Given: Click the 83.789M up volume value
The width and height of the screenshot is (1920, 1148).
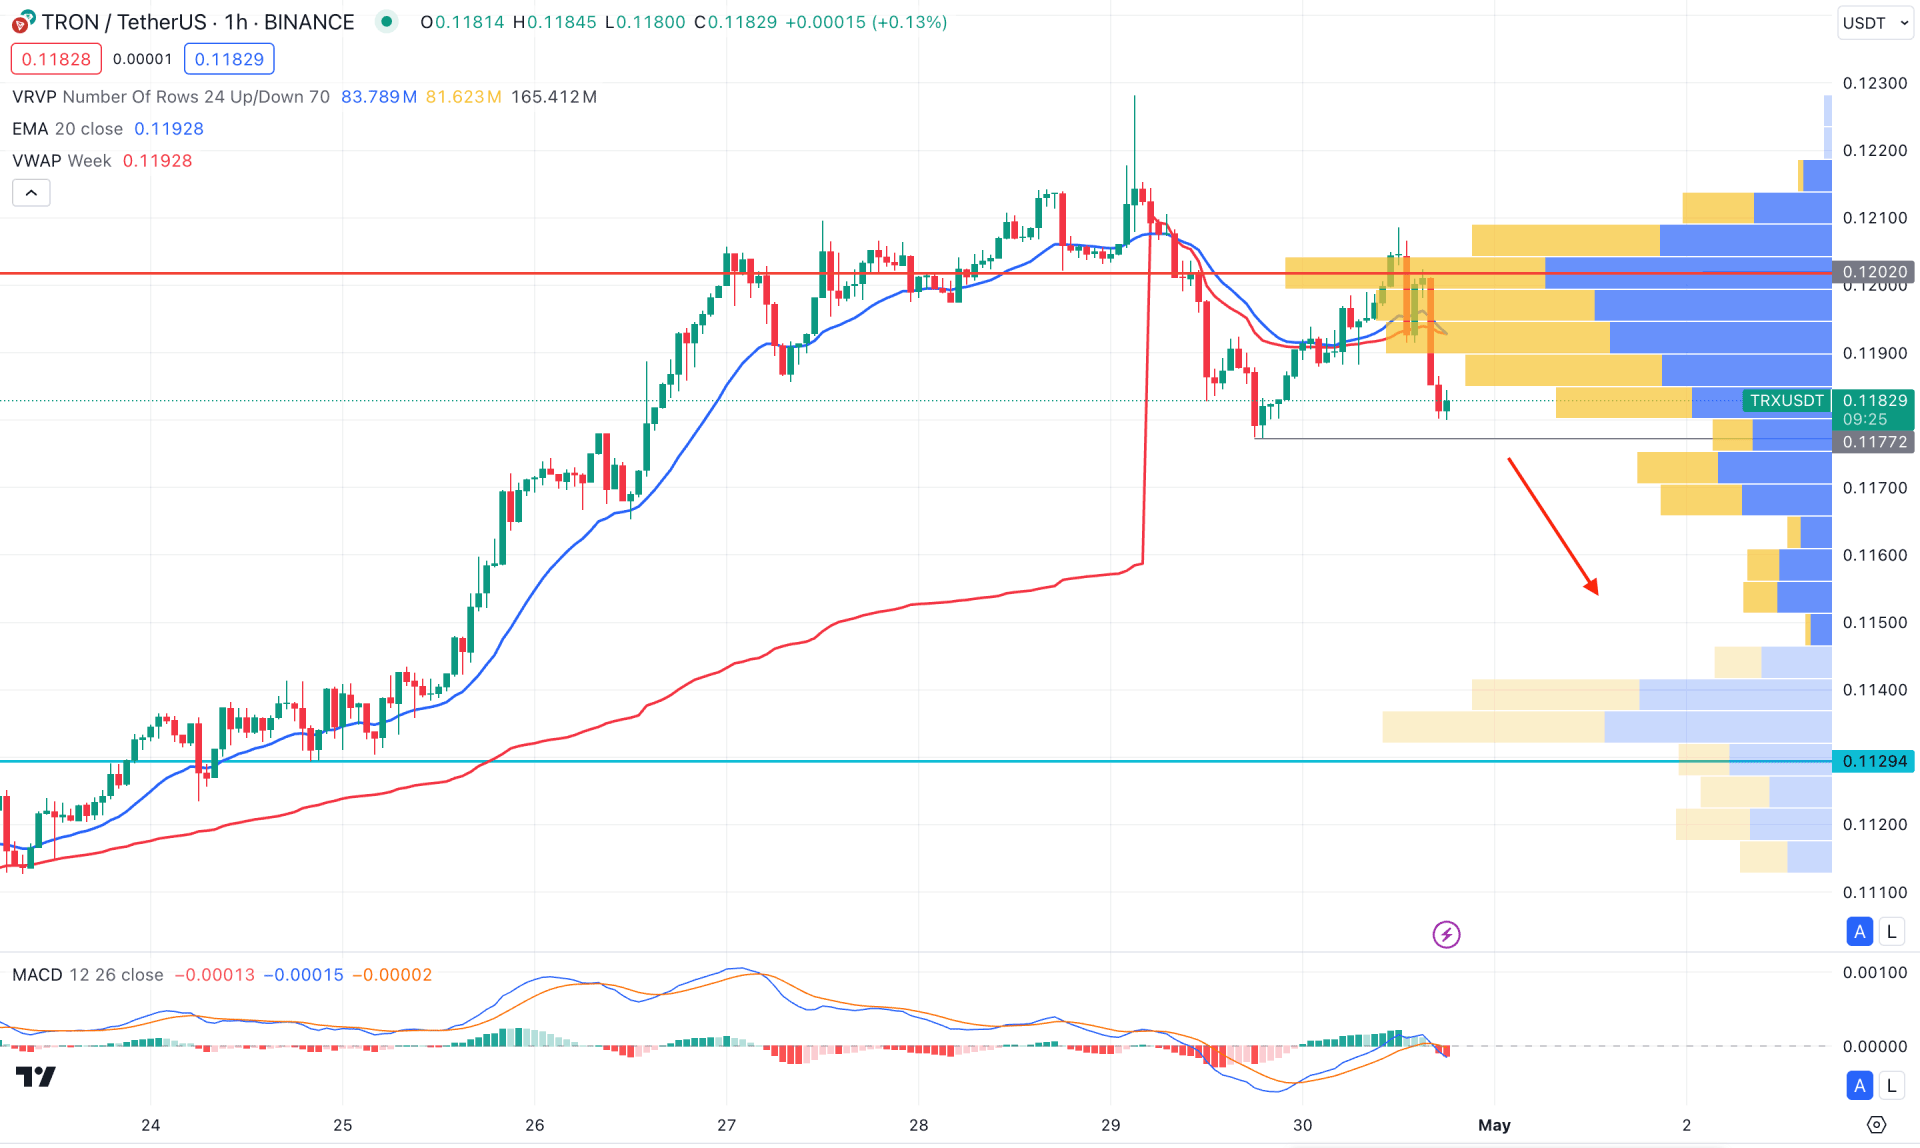Looking at the screenshot, I should click(379, 97).
